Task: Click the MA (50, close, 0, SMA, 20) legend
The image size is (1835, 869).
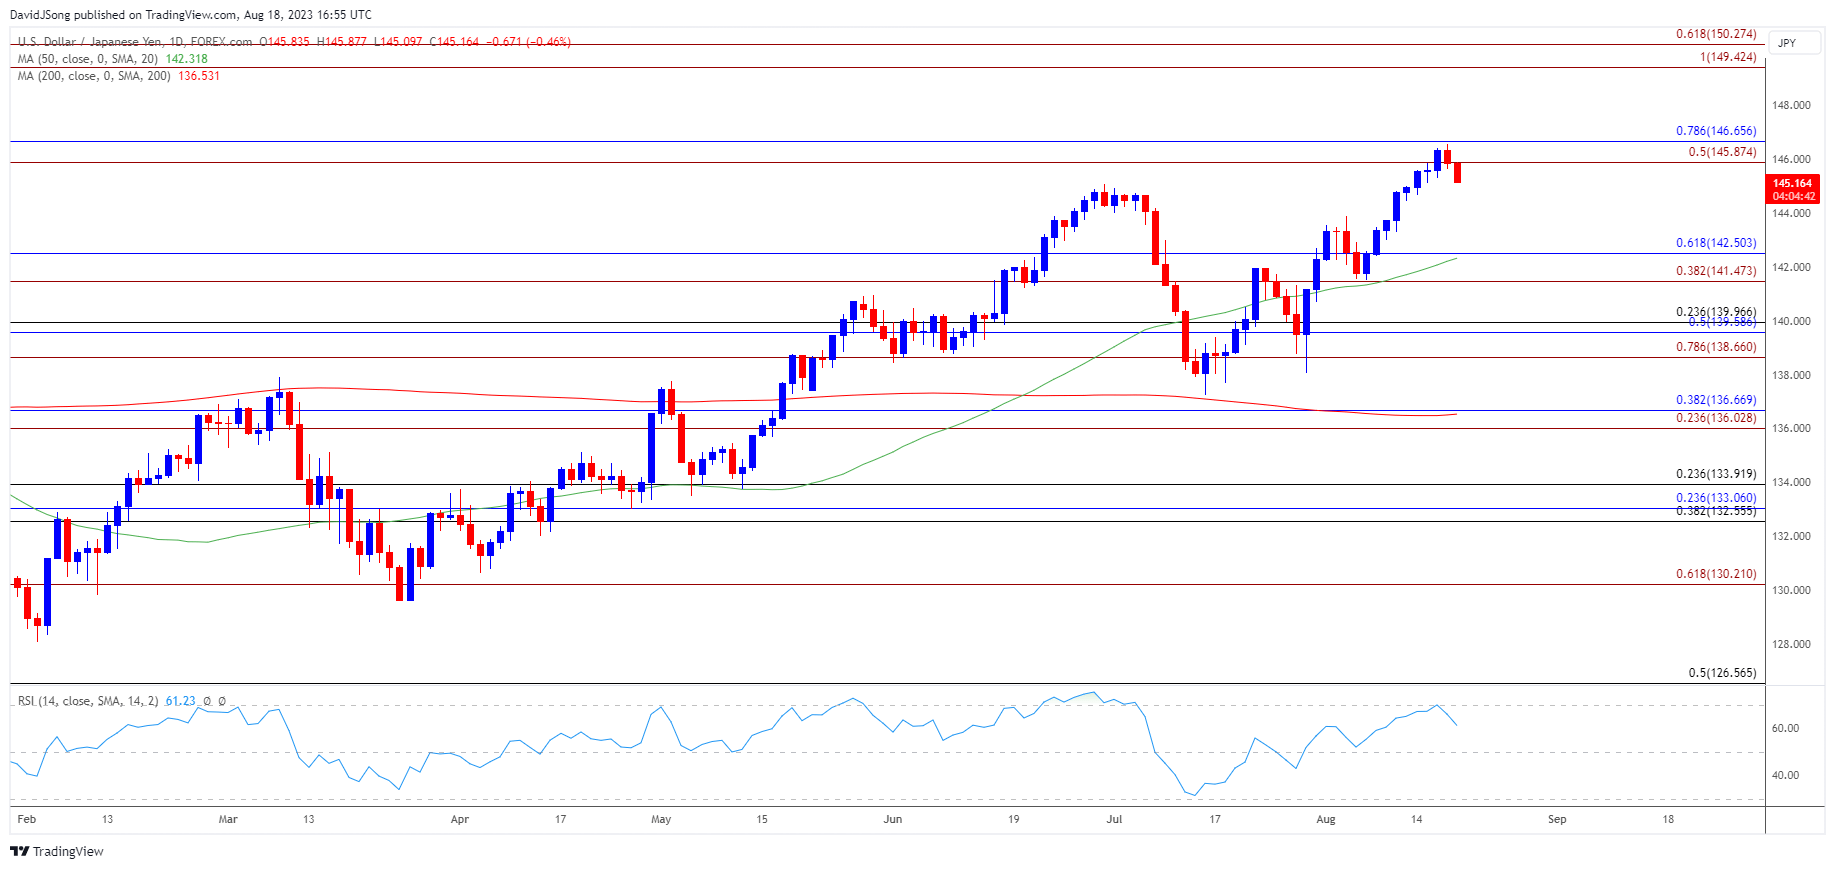Action: [x=88, y=59]
